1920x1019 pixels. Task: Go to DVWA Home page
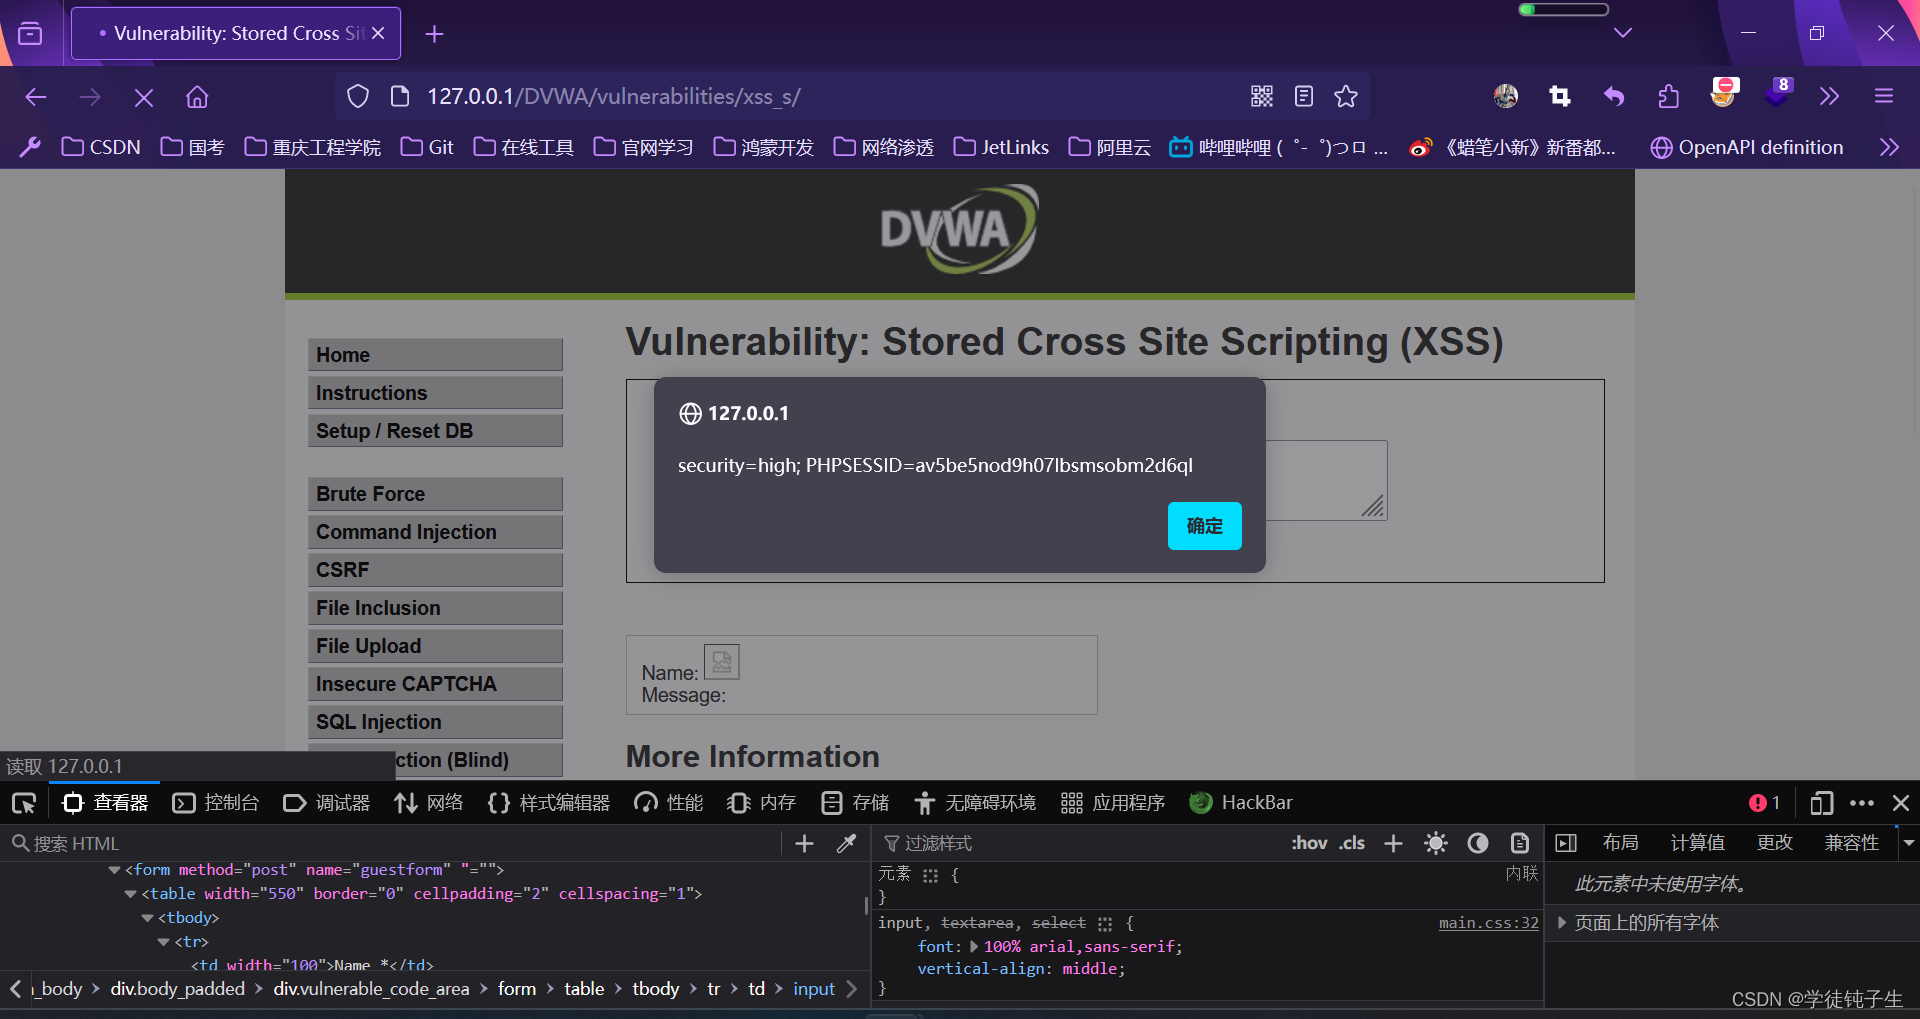(435, 355)
